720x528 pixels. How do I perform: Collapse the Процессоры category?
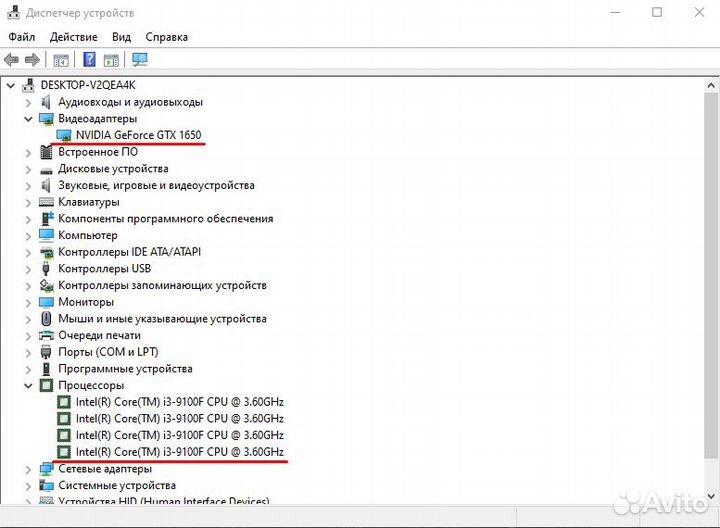pyautogui.click(x=28, y=385)
